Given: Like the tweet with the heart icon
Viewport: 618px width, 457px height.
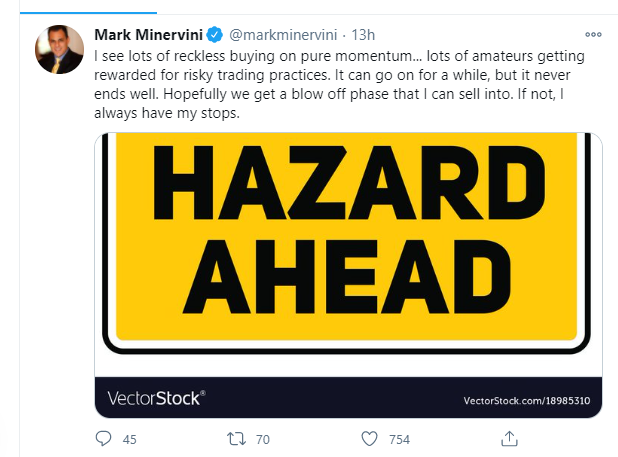Looking at the screenshot, I should [369, 437].
